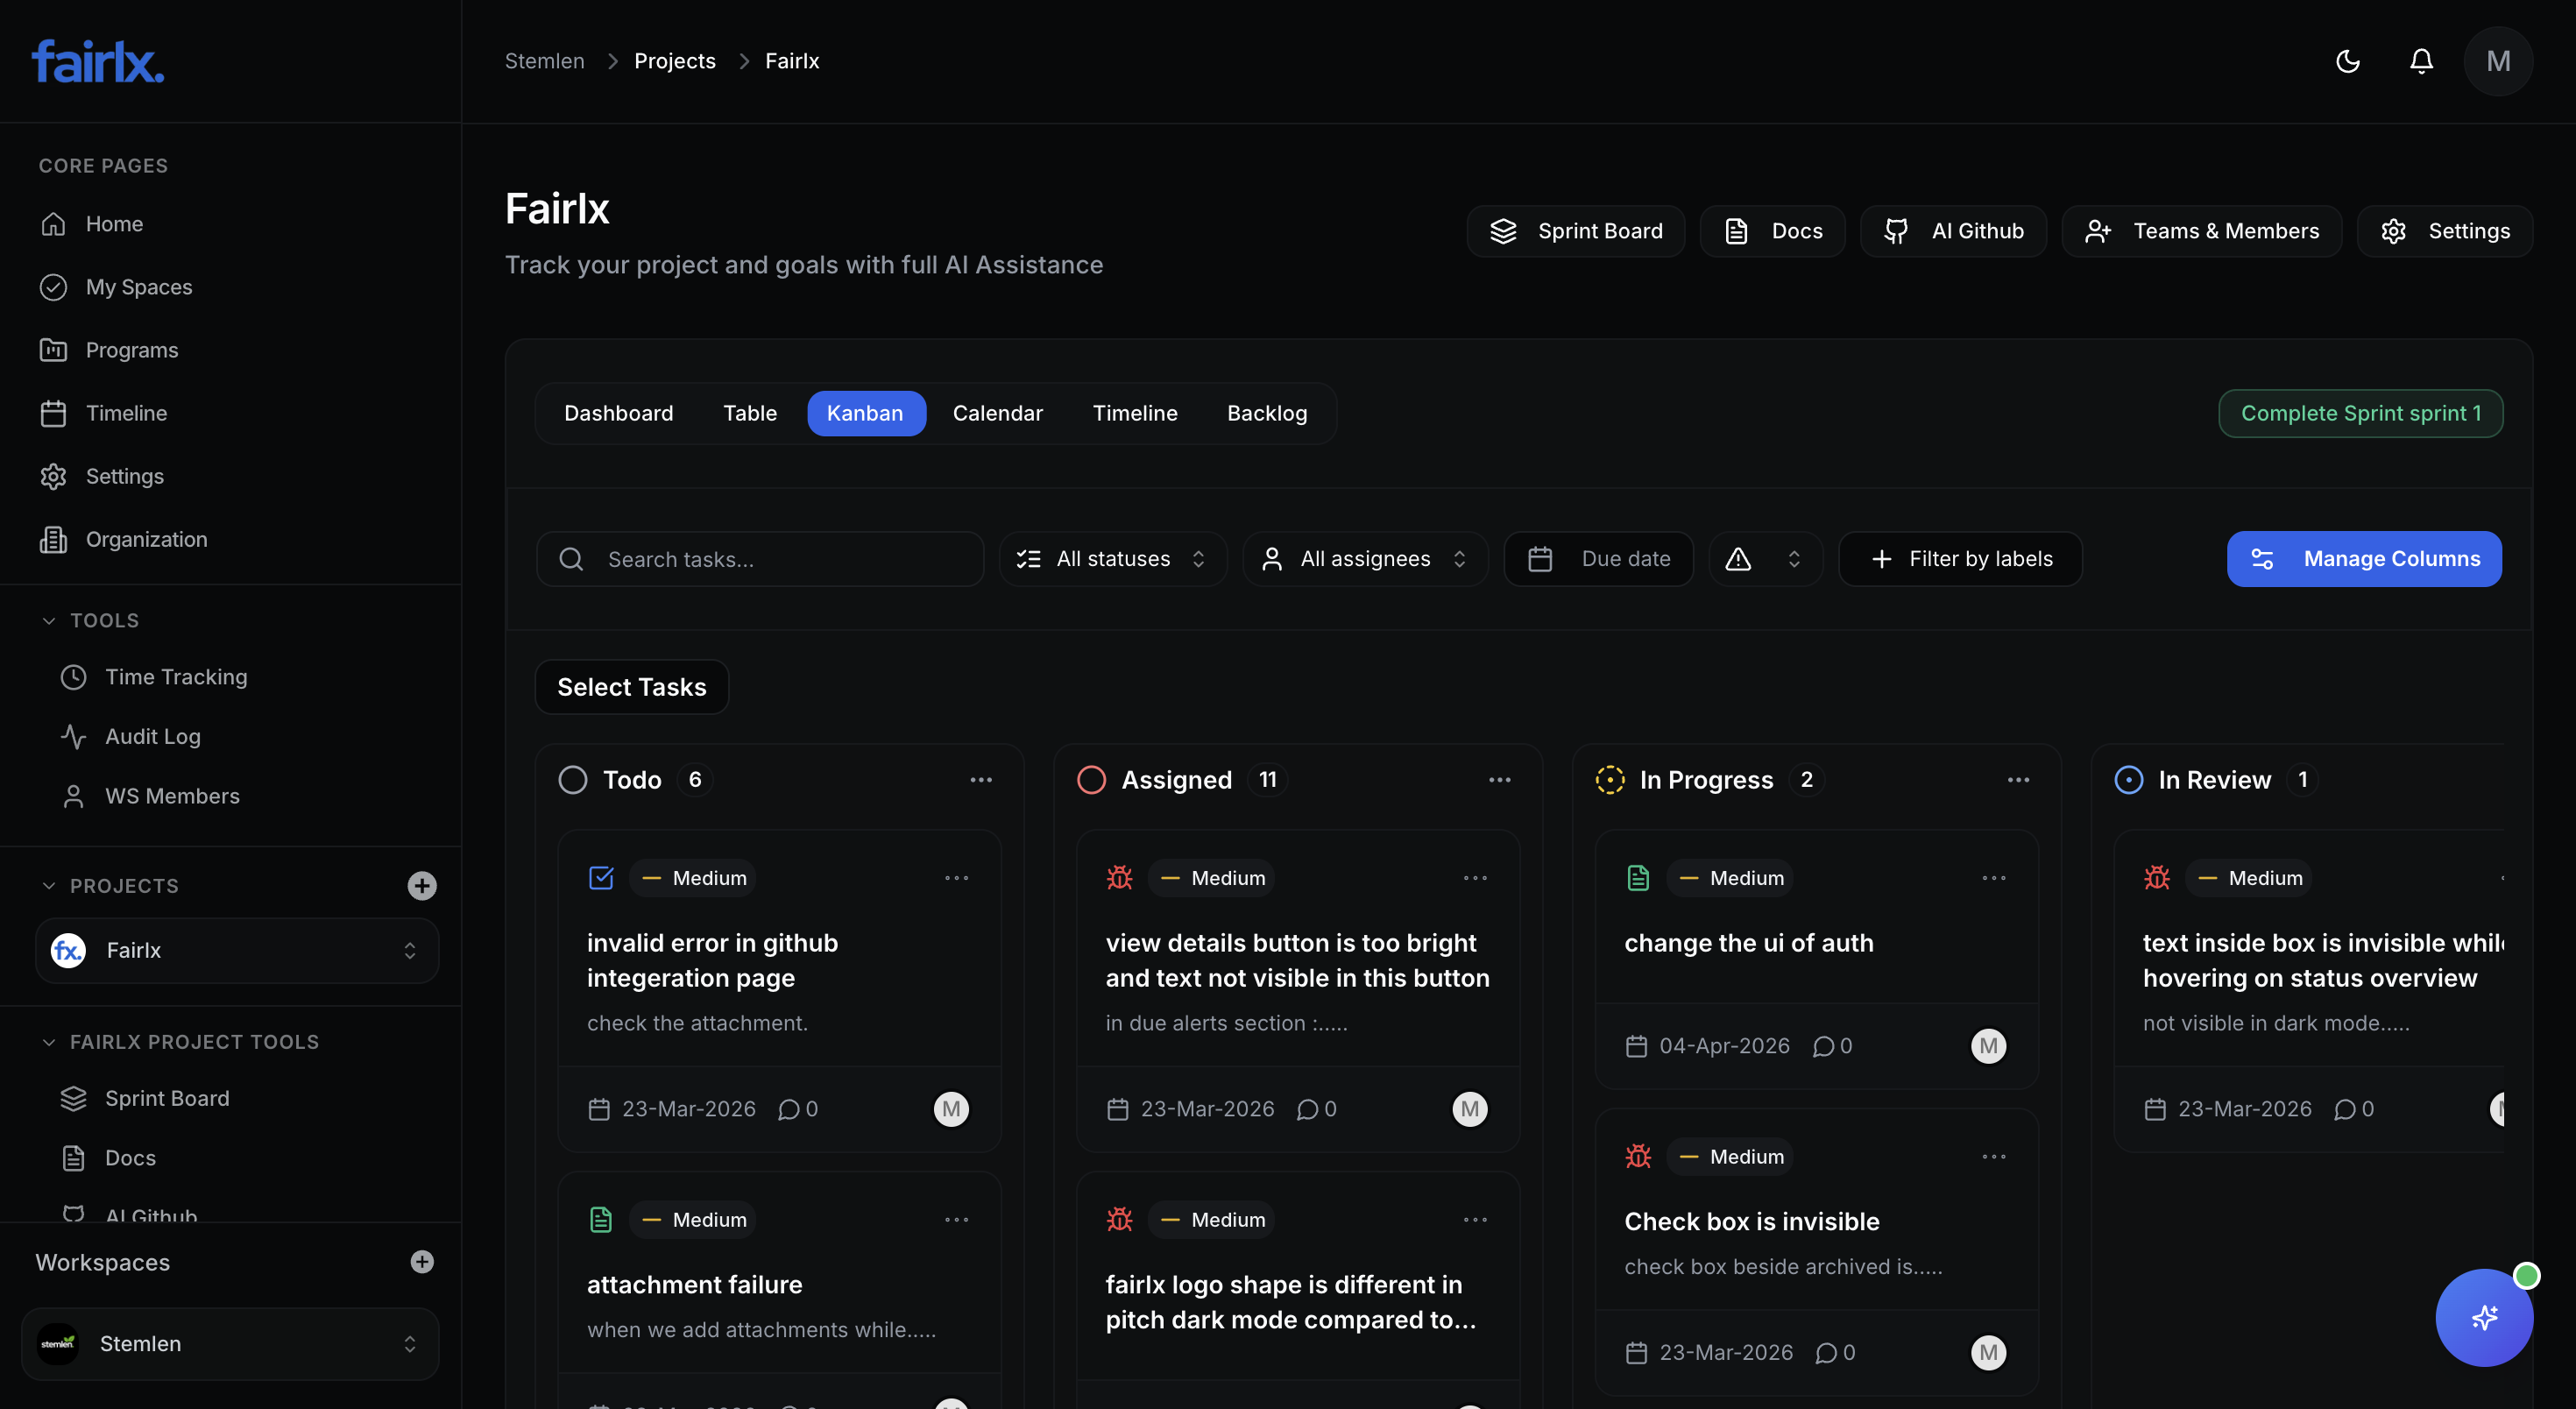Screen dimensions: 2576x1409
Task: Go to Projects in breadcrumb
Action: tap(675, 61)
